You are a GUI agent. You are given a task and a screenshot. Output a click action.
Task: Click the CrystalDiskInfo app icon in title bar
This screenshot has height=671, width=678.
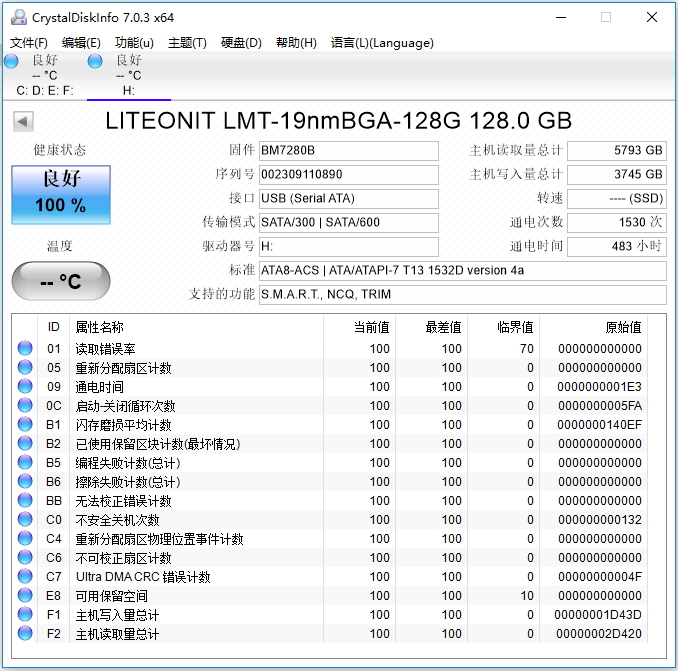tap(19, 17)
